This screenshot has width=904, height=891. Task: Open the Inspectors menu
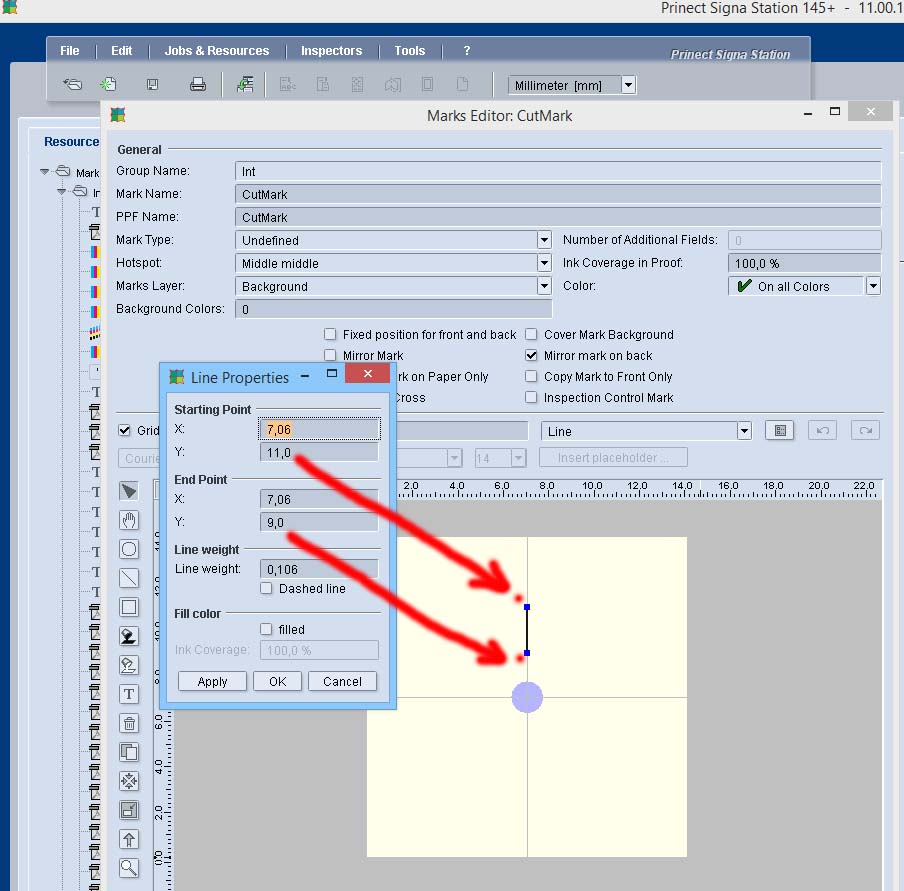point(332,51)
